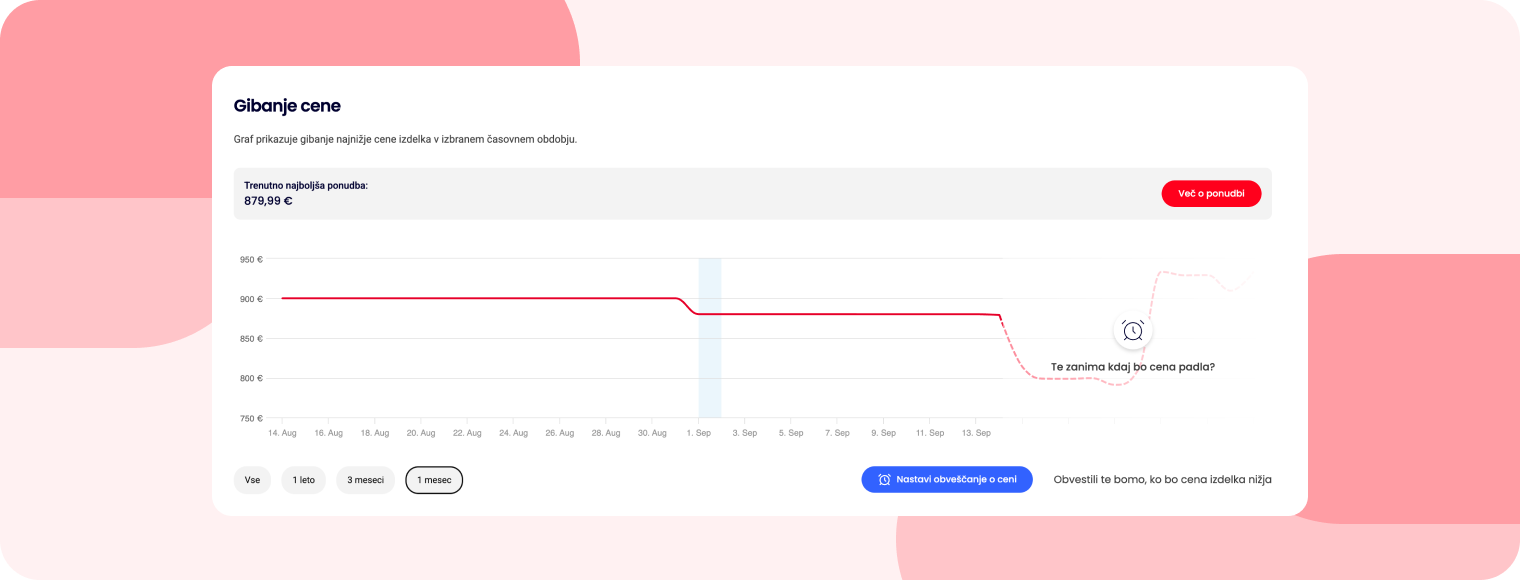Click the '28. Aug' date label

[x=605, y=433]
